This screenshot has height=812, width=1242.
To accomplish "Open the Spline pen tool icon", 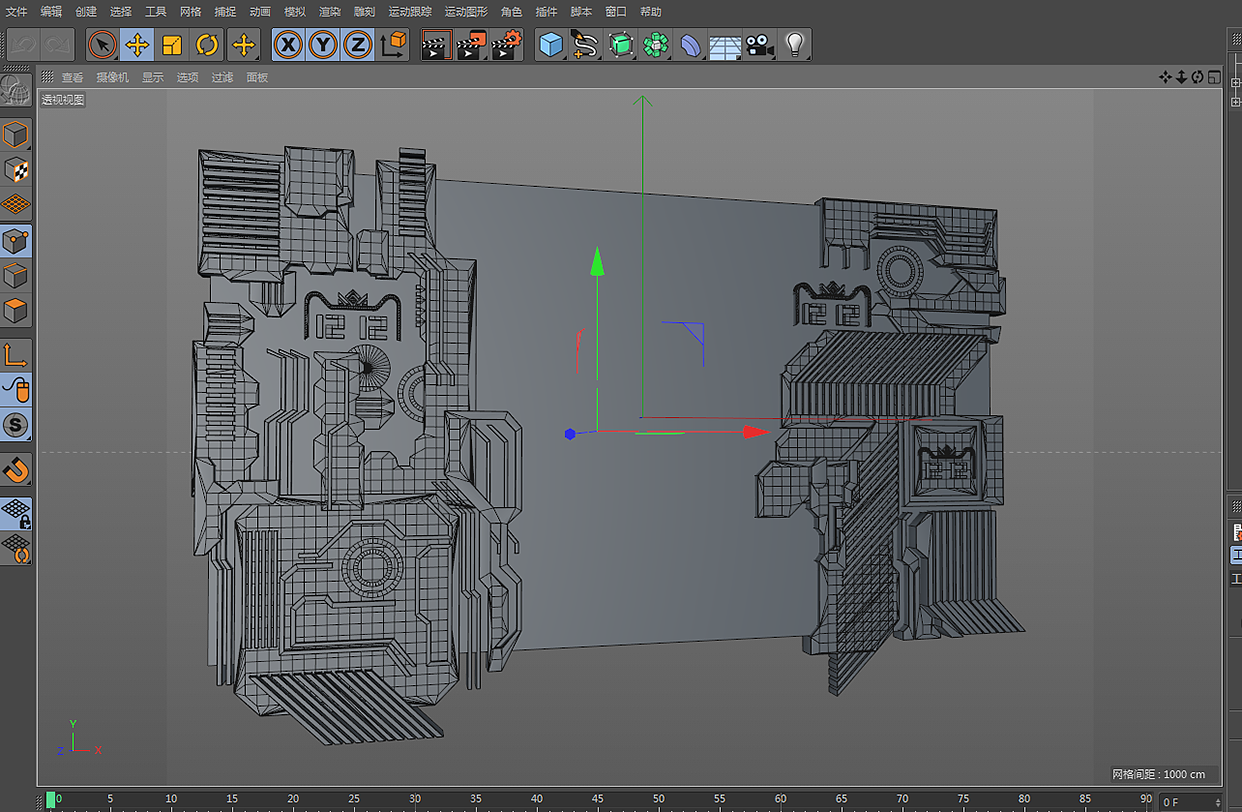I will pyautogui.click(x=585, y=45).
